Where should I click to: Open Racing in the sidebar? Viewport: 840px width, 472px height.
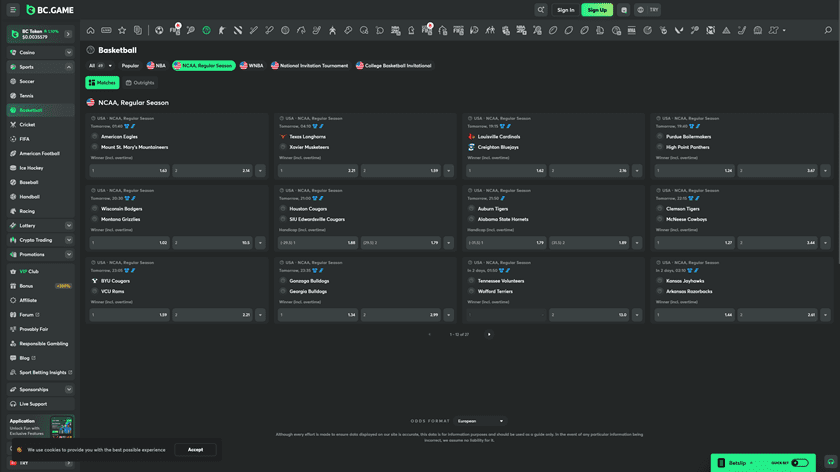40,212
